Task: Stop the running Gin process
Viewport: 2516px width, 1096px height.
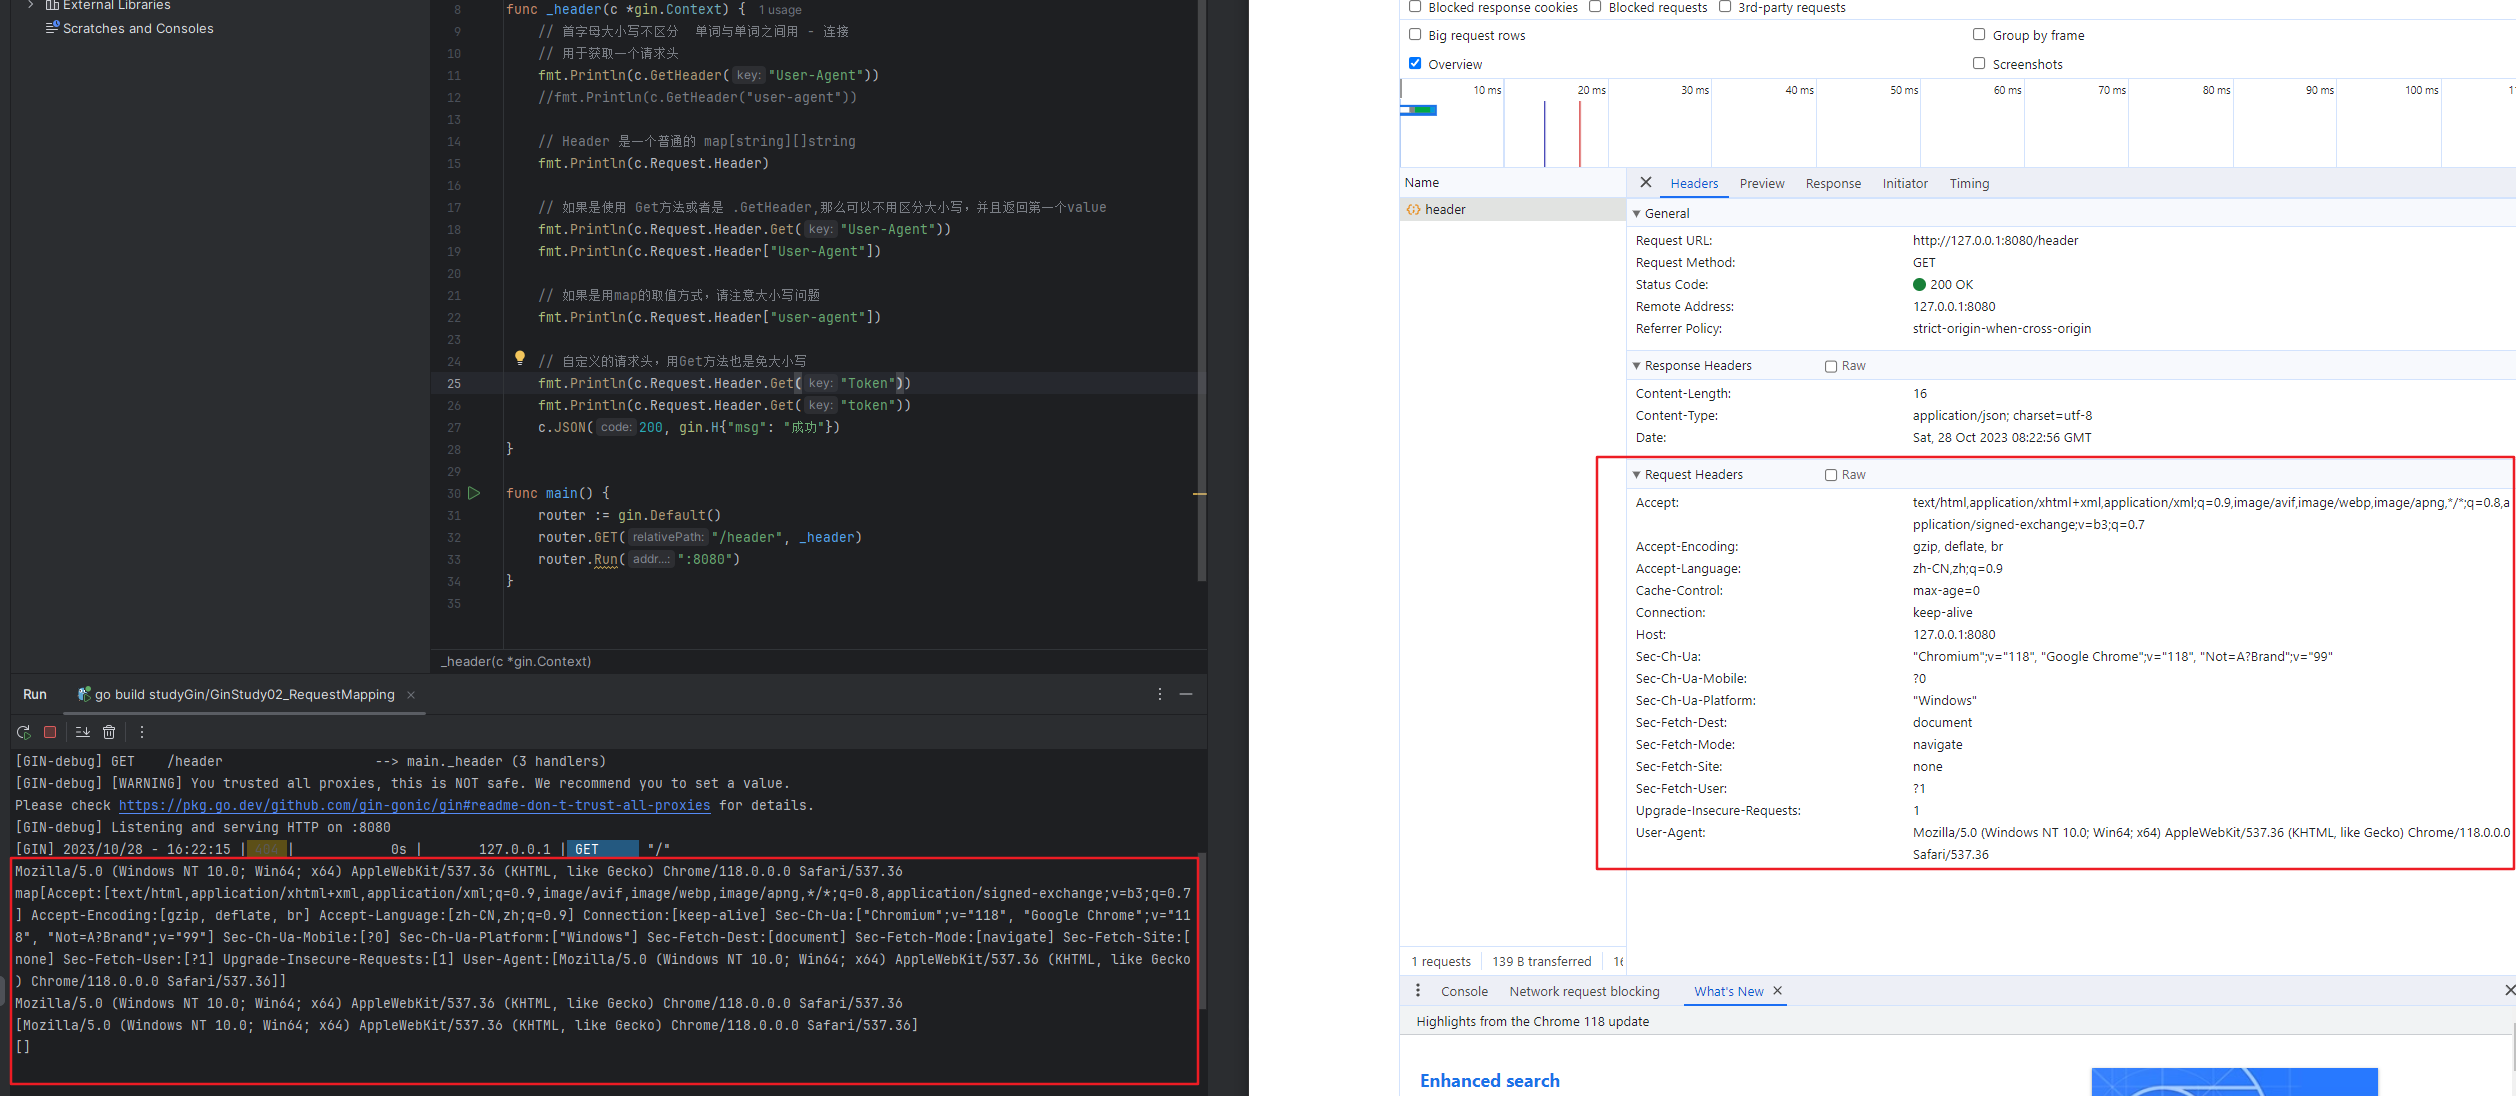Action: pyautogui.click(x=50, y=732)
